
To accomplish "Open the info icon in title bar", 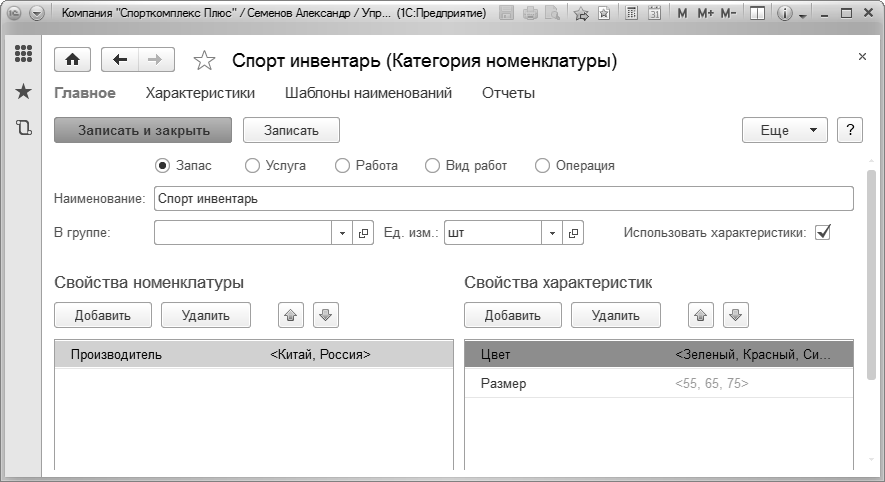I will (784, 13).
